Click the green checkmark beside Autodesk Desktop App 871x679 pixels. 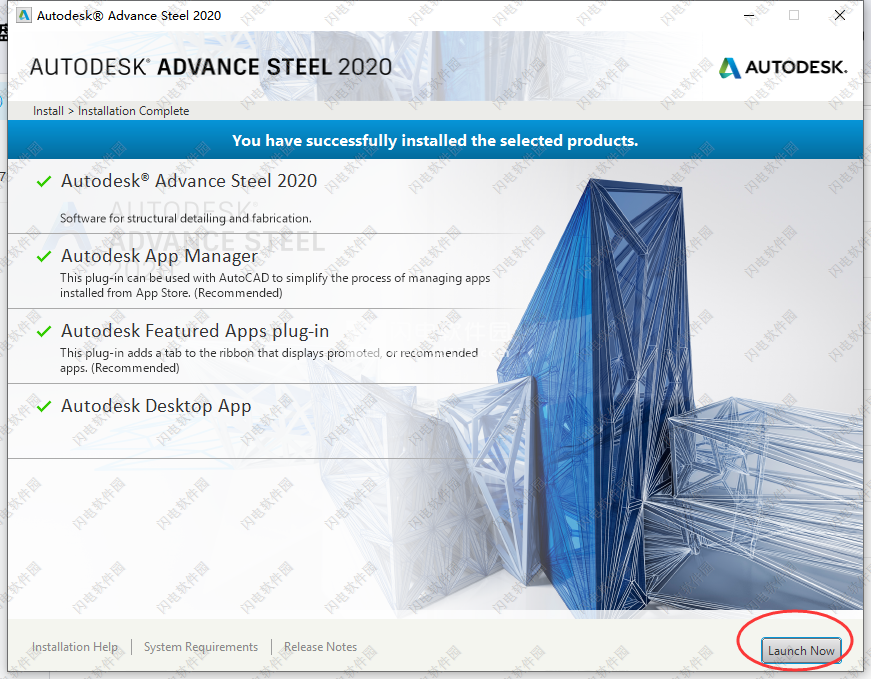coord(44,406)
